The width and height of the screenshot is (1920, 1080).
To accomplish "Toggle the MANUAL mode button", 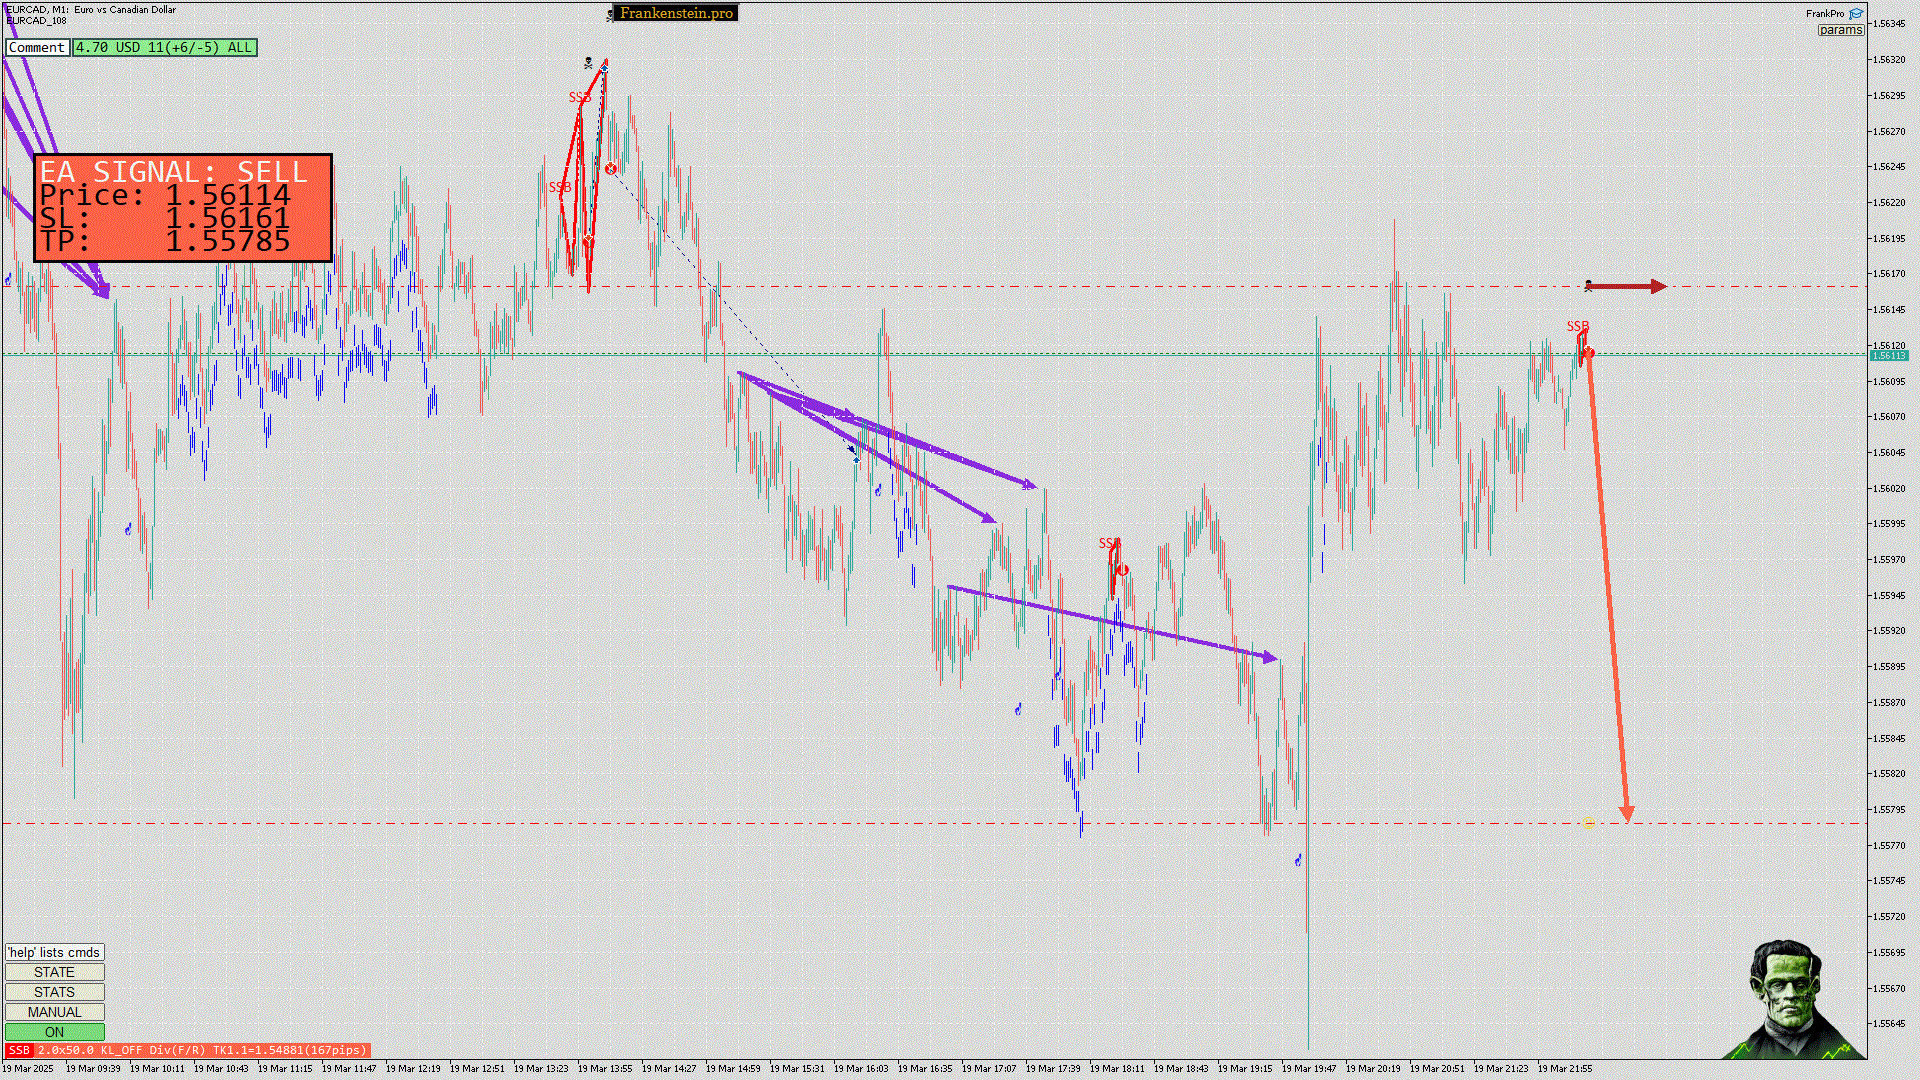I will point(54,1012).
